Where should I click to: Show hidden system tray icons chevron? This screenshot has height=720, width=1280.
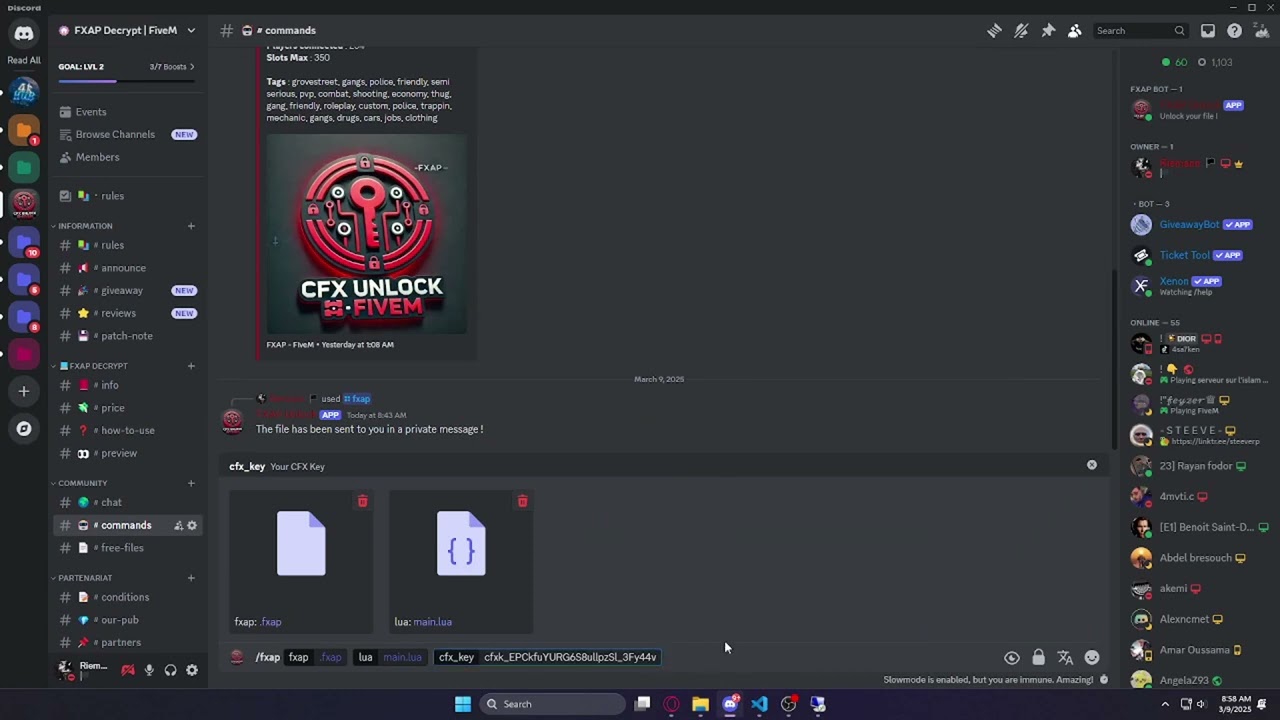point(1165,704)
